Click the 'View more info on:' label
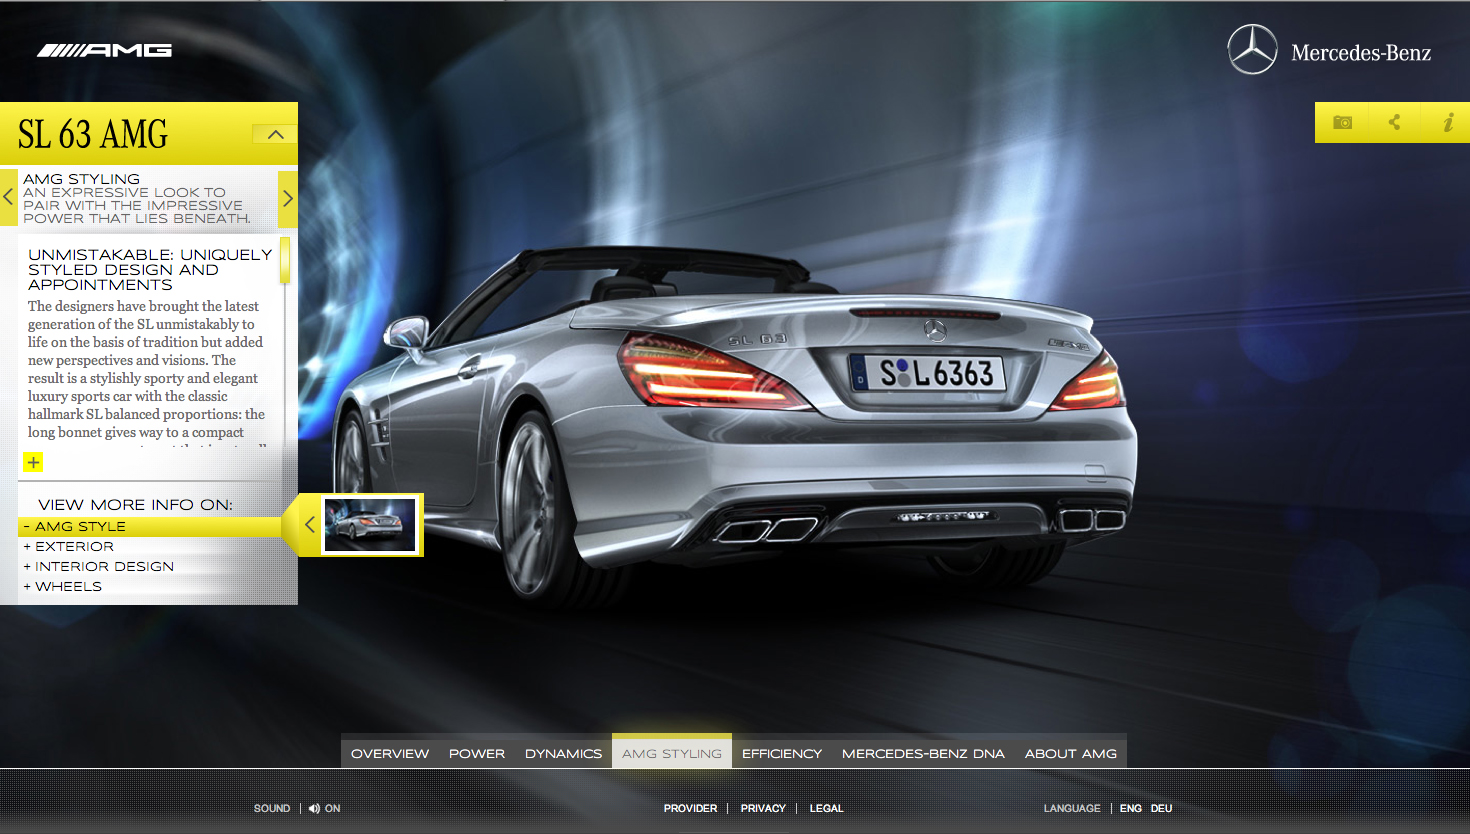Screen dimensions: 1470x834 coord(135,505)
